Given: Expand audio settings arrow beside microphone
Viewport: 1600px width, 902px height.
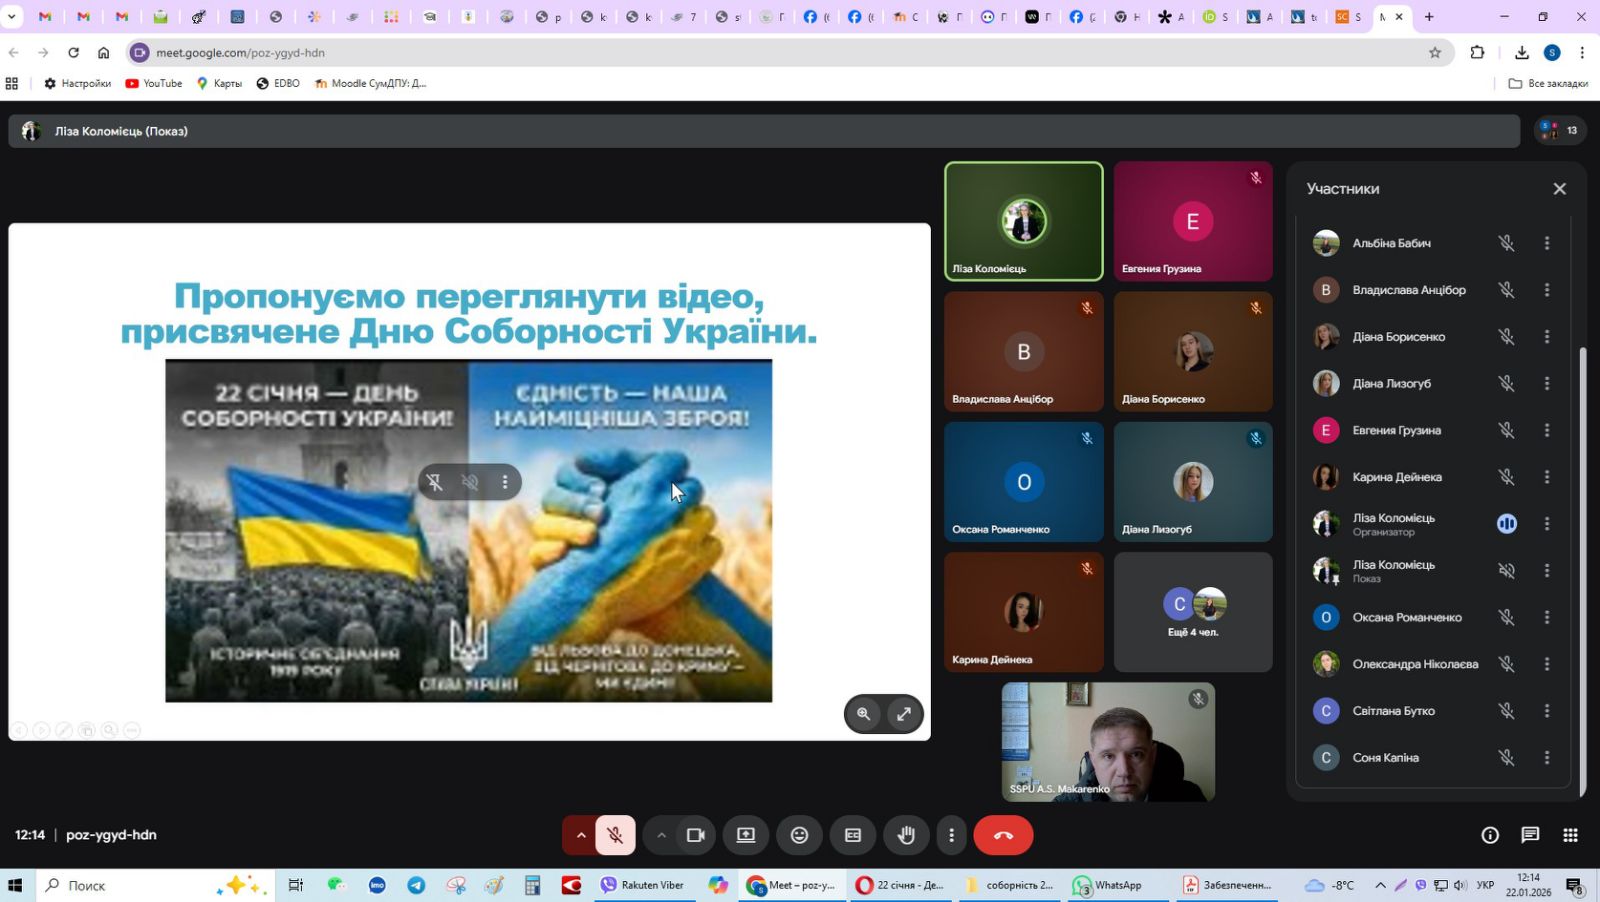Looking at the screenshot, I should (x=581, y=835).
